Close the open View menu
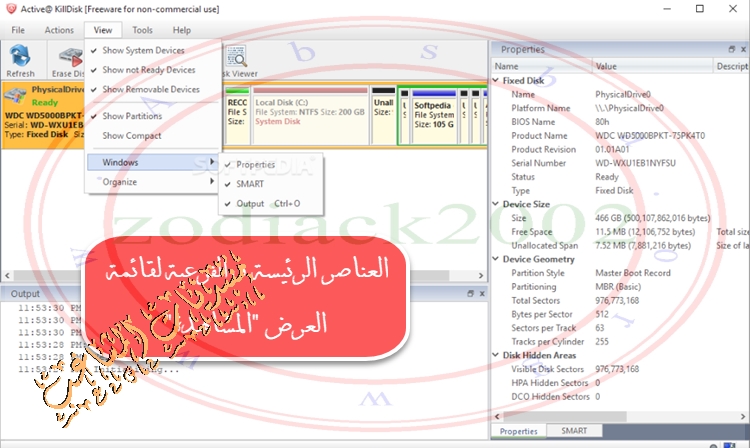The height and width of the screenshot is (448, 750). [x=103, y=30]
